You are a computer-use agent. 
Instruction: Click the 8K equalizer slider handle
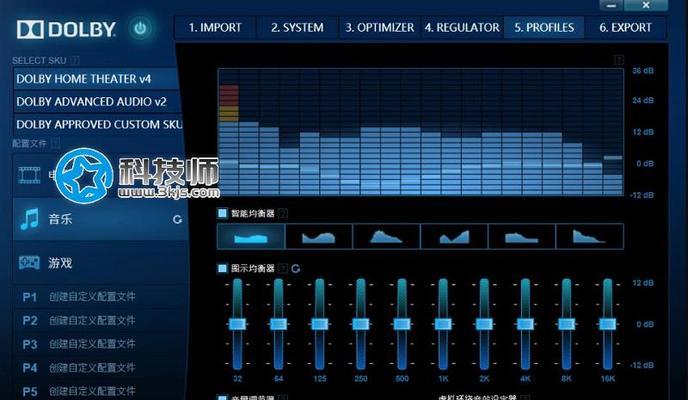coord(566,324)
